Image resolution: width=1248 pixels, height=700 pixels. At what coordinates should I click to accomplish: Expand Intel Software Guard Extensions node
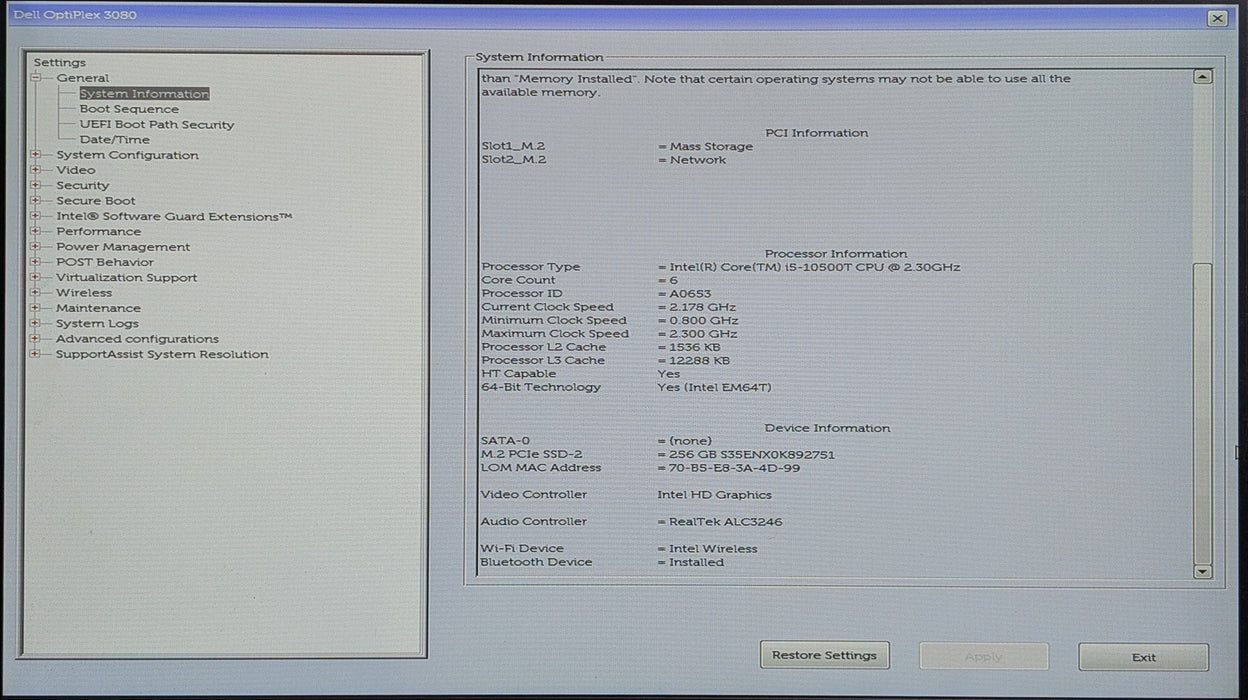coord(36,216)
